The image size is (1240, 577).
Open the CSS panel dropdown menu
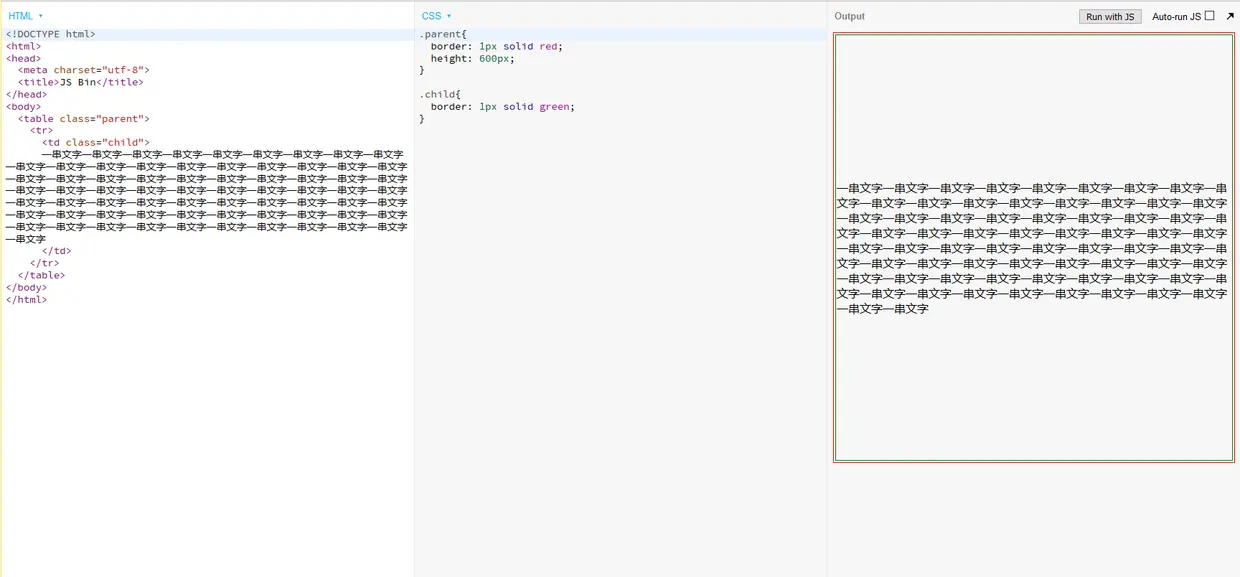tap(448, 15)
